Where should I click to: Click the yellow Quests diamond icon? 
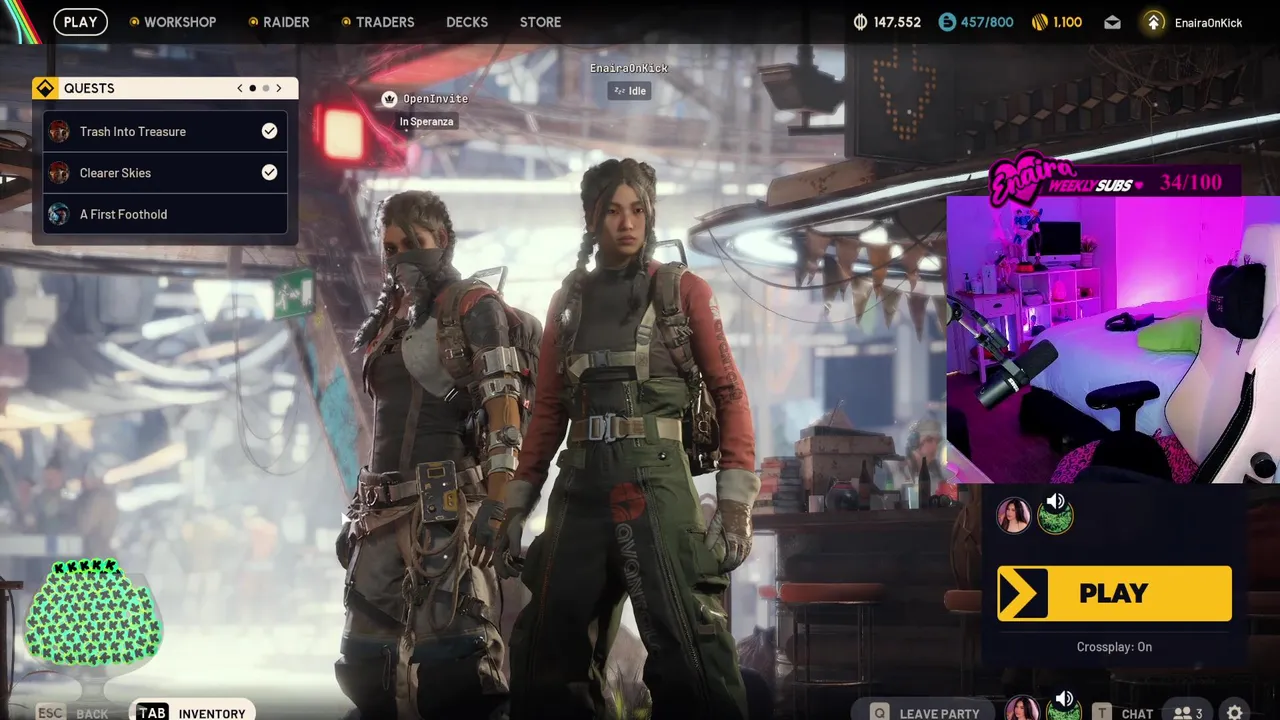coord(45,88)
